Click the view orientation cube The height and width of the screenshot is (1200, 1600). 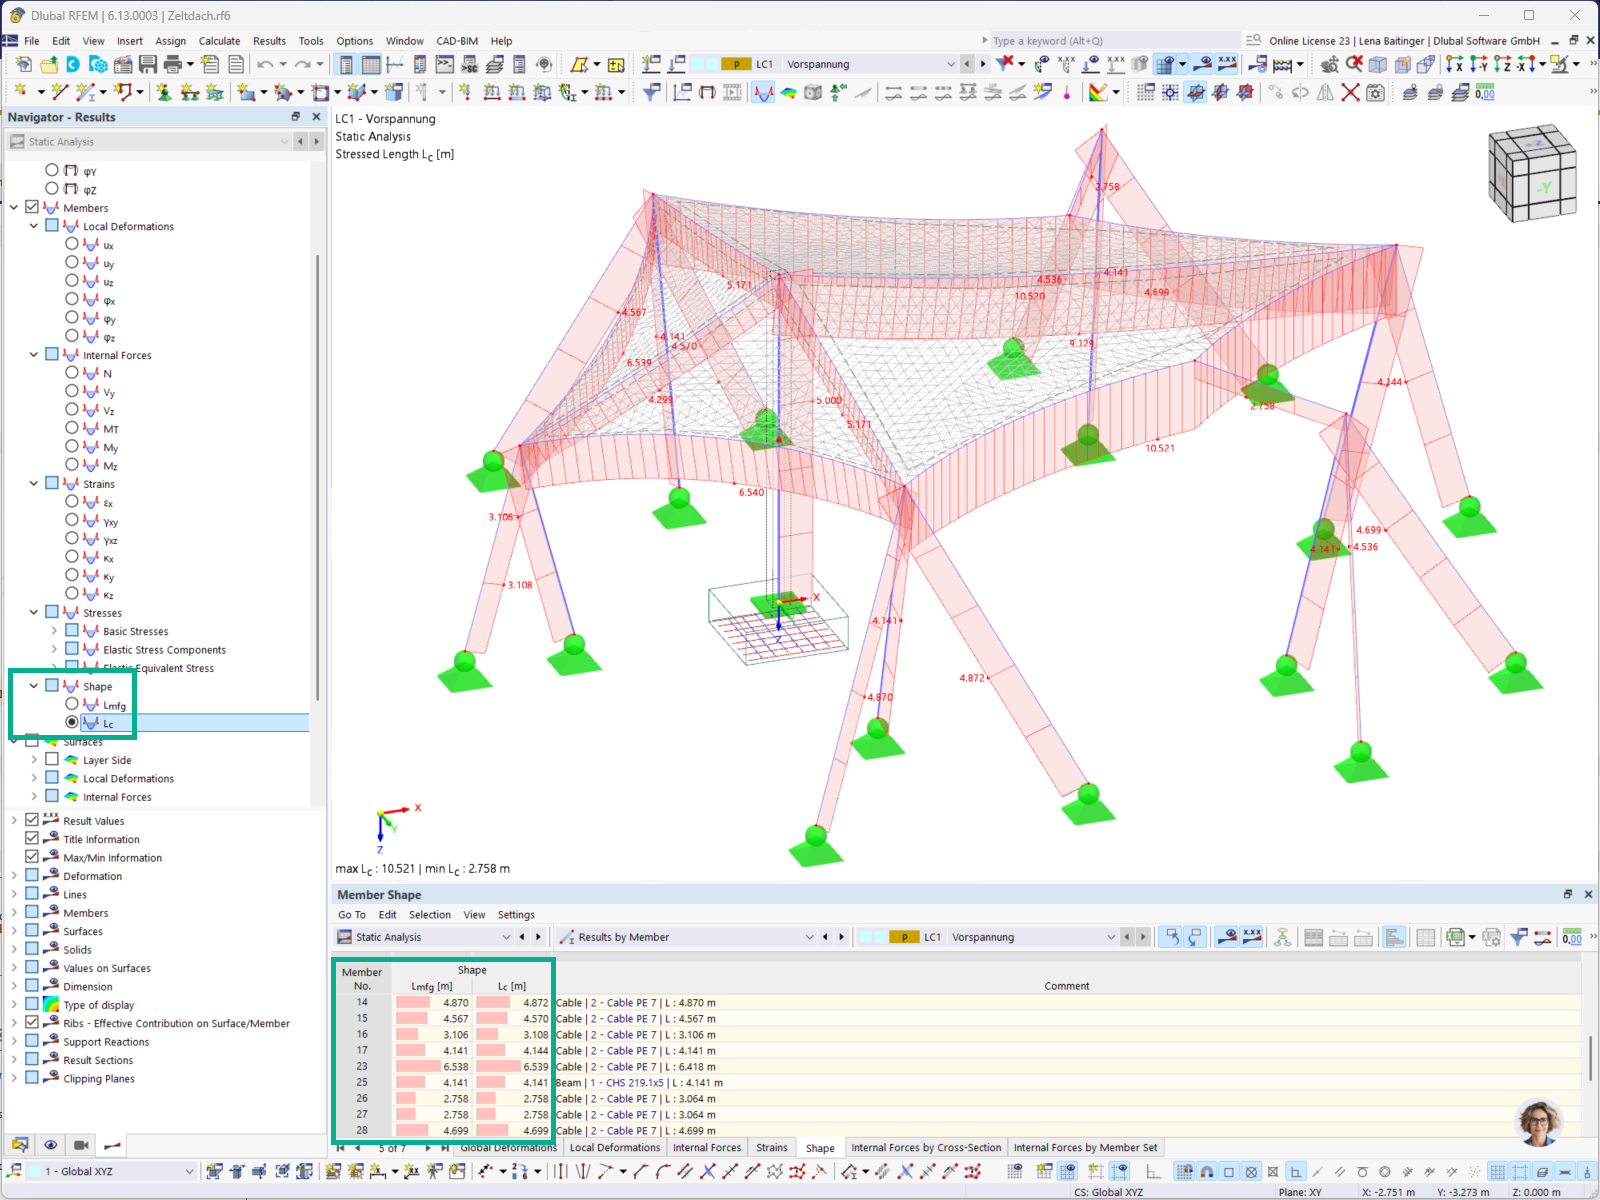pos(1532,173)
